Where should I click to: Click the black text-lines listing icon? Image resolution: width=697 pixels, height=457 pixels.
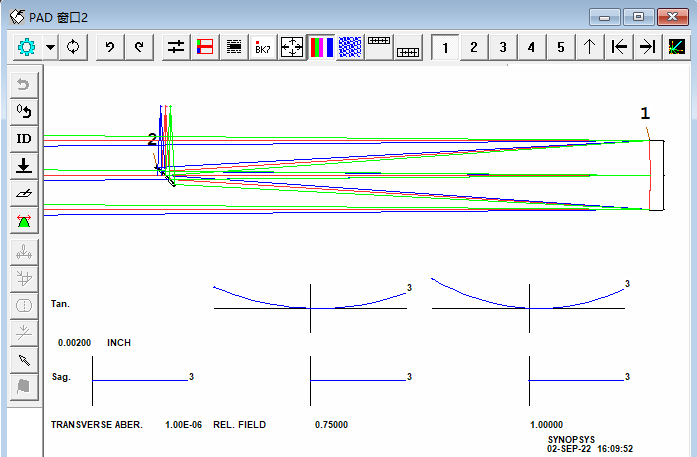[x=234, y=47]
